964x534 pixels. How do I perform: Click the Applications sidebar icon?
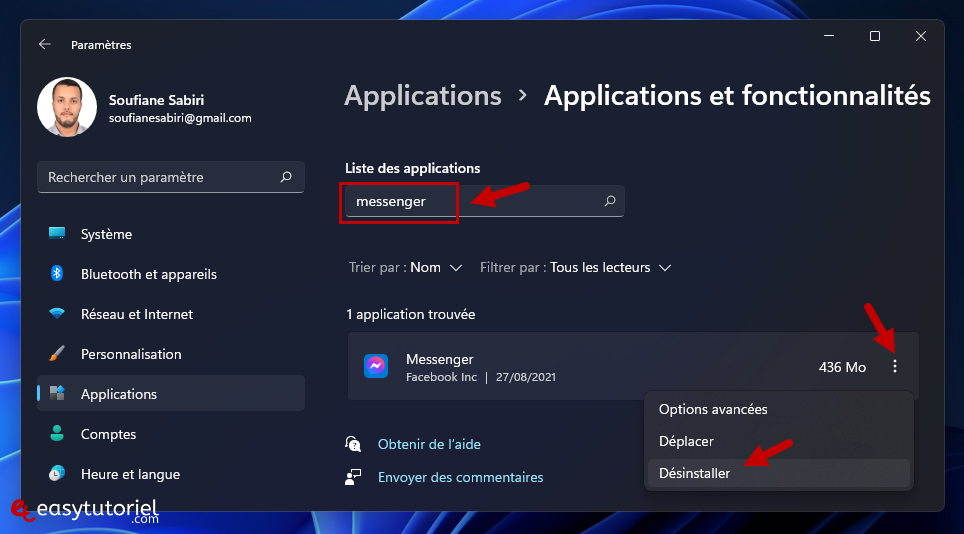point(57,393)
